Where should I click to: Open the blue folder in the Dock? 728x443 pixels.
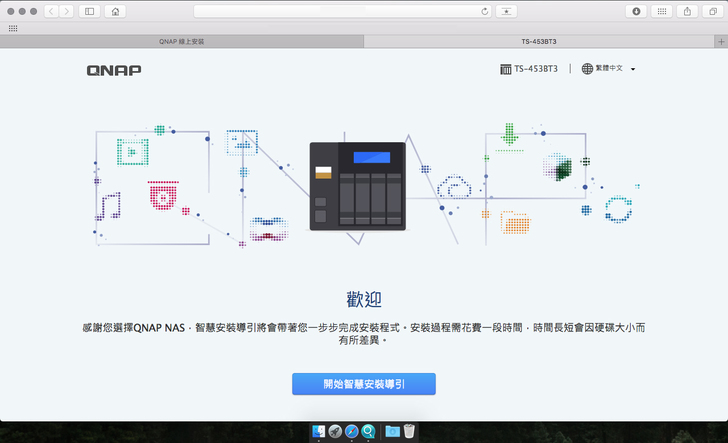pos(392,432)
